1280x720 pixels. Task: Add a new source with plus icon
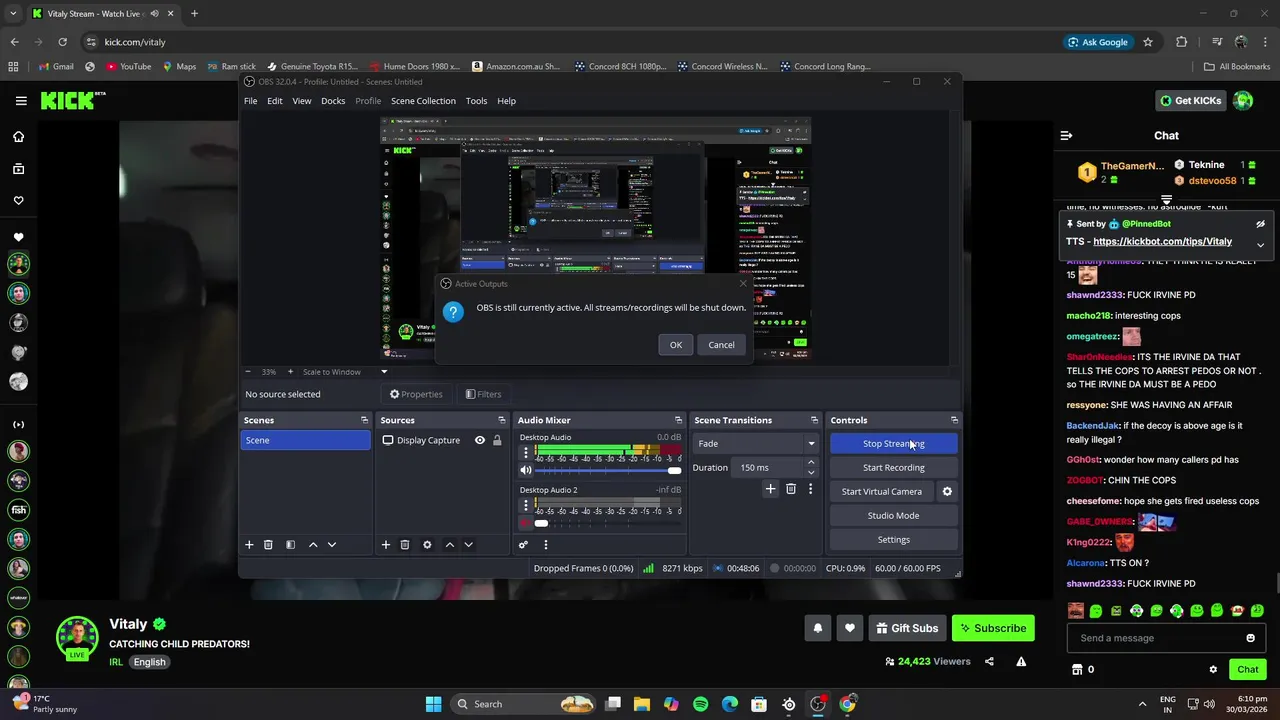pos(386,545)
